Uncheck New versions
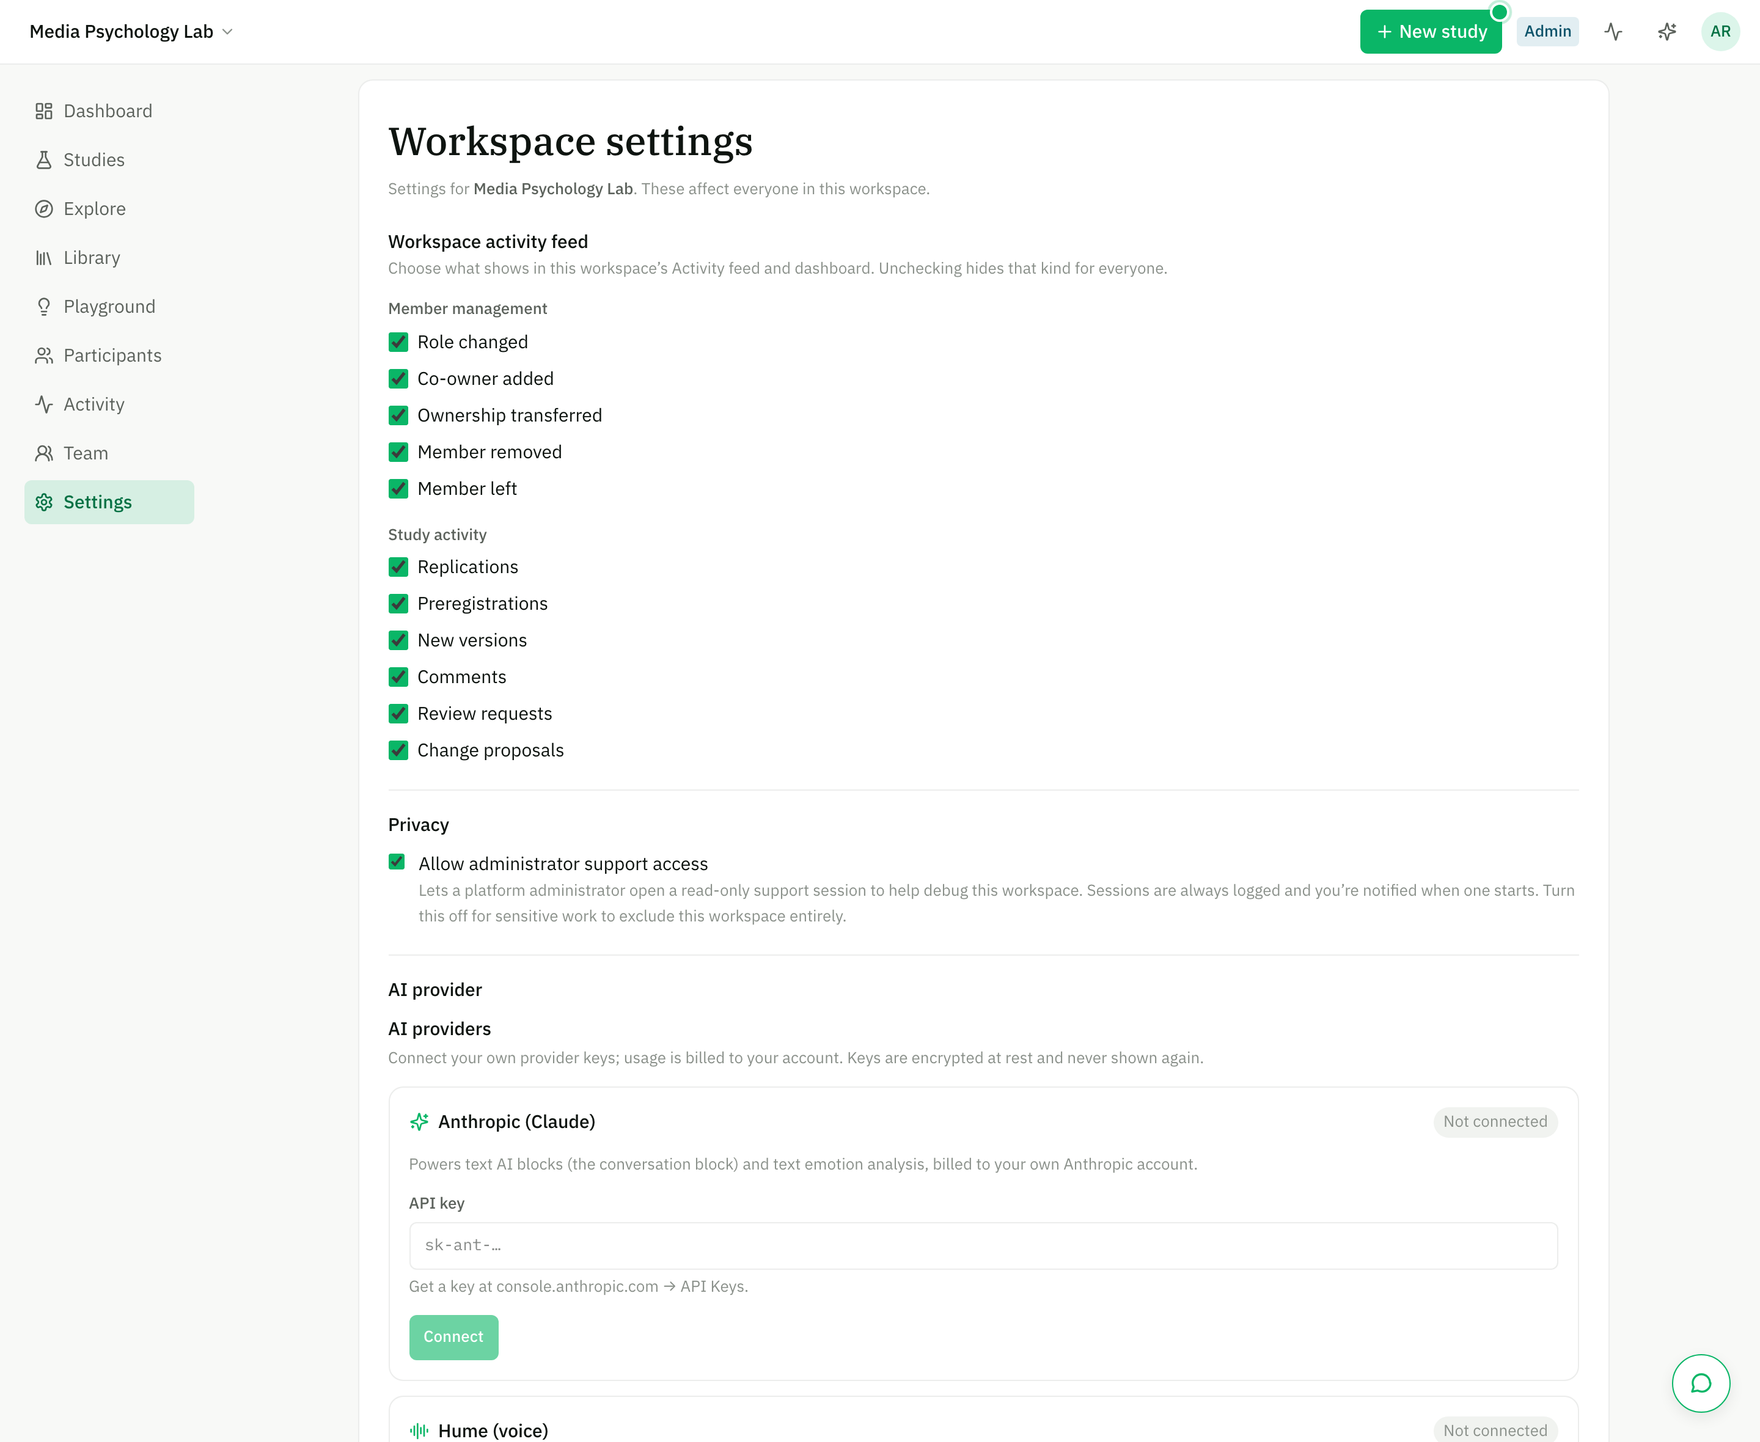The image size is (1760, 1442). point(398,640)
